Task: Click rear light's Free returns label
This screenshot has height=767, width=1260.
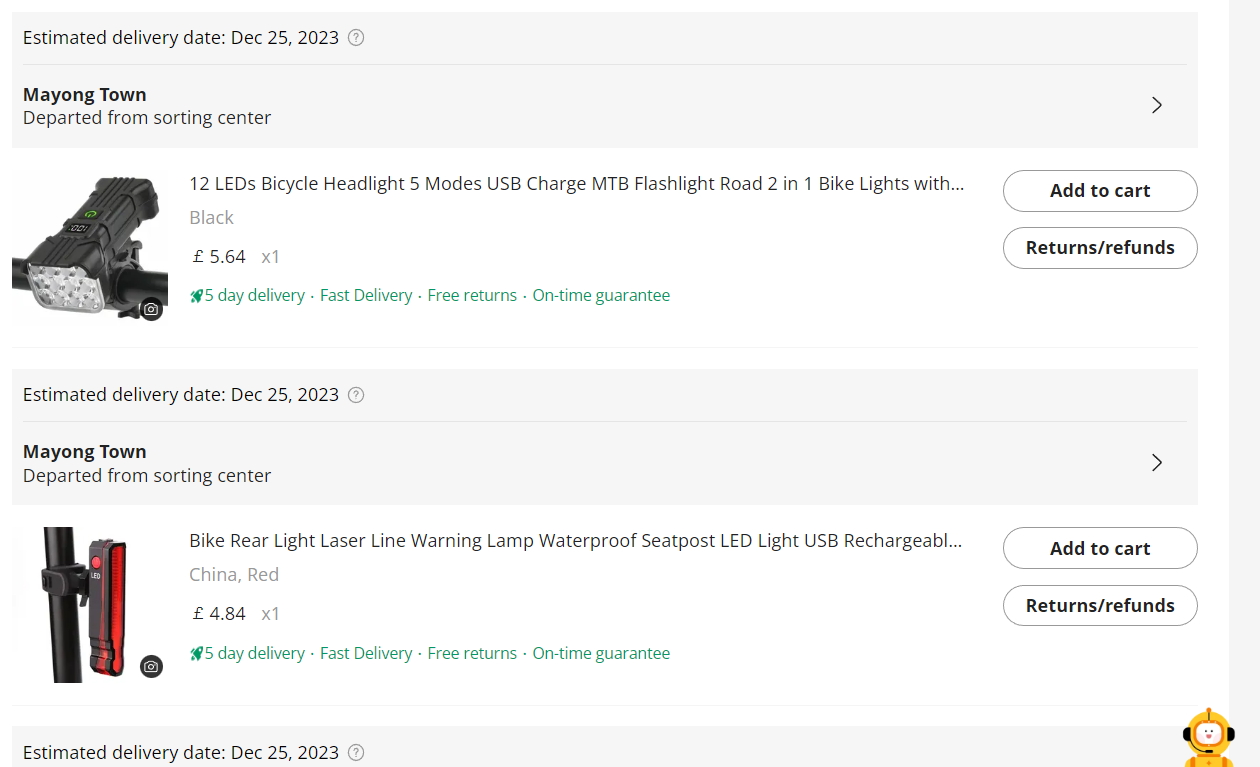Action: coord(472,654)
